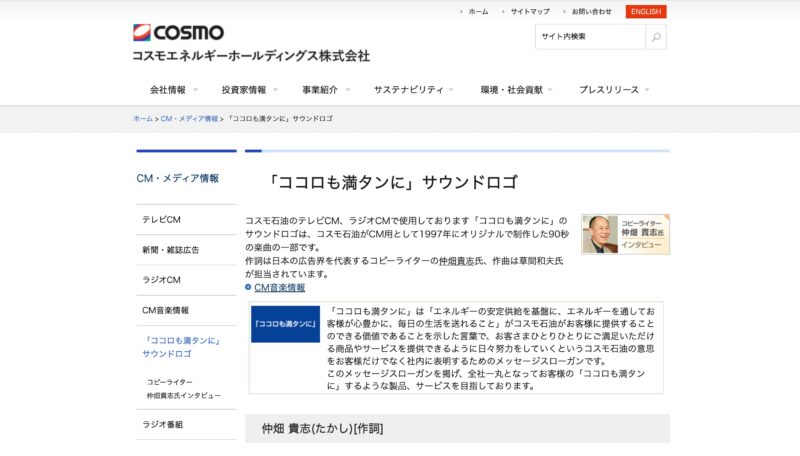This screenshot has width=800, height=456.
Task: Click the search magnifier icon
Action: pyautogui.click(x=656, y=37)
